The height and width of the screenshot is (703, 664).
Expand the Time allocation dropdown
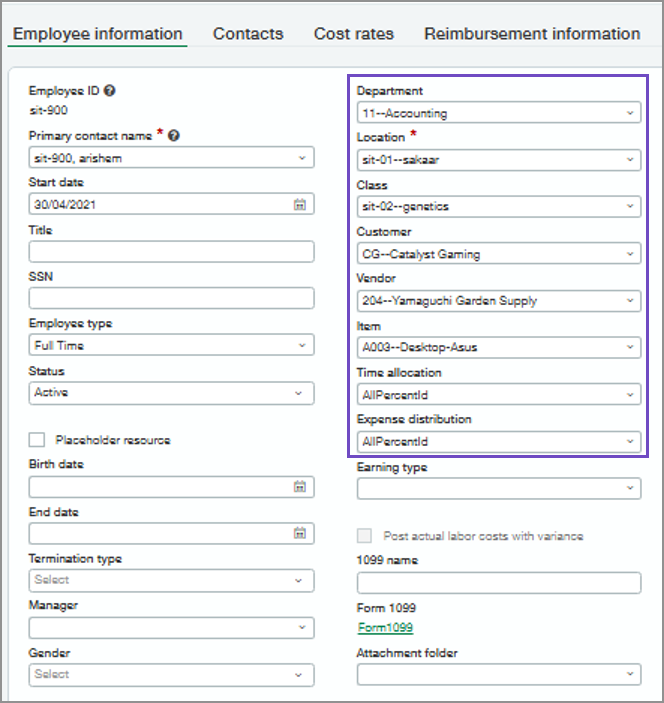(x=630, y=395)
